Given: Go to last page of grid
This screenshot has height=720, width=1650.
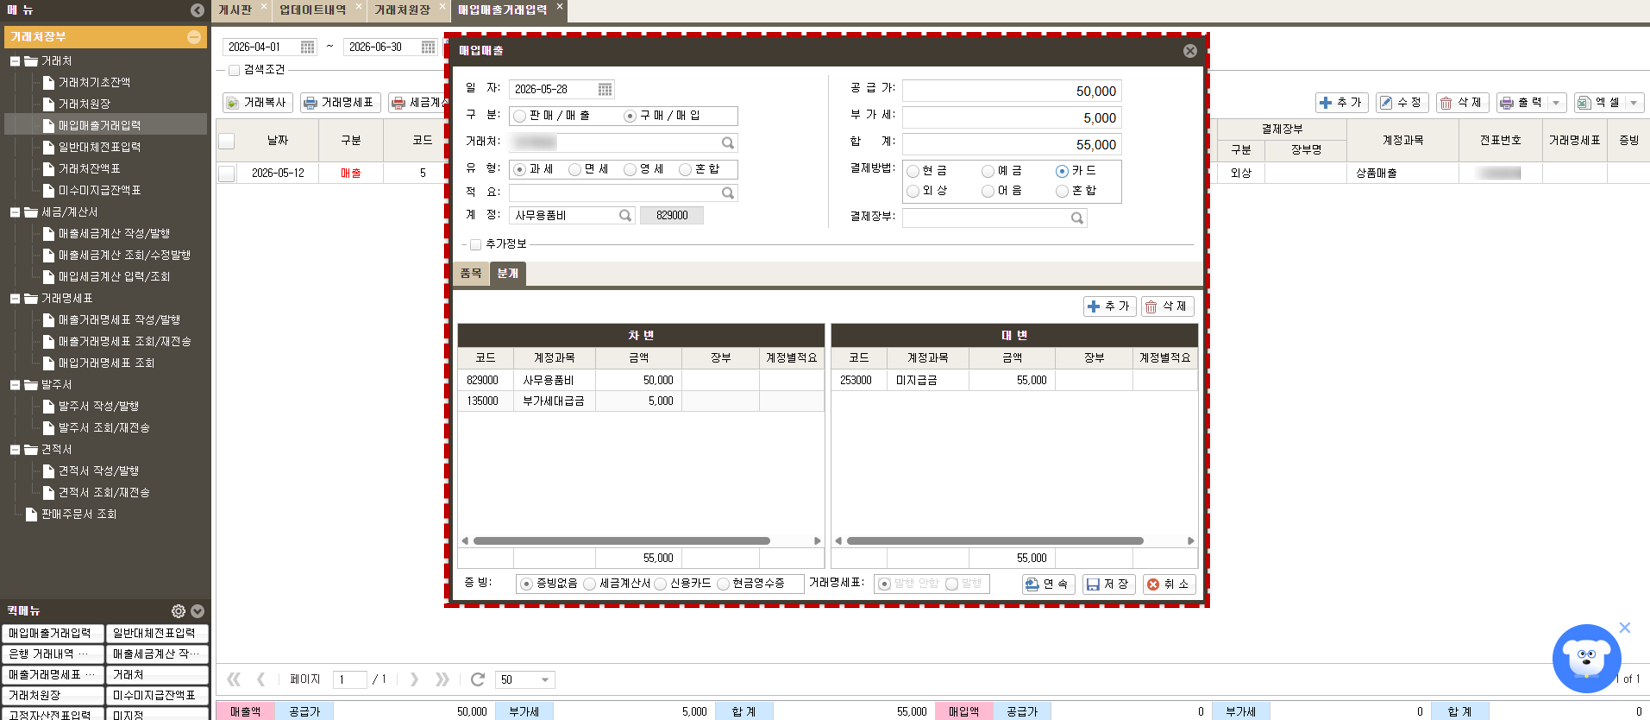Looking at the screenshot, I should (442, 679).
